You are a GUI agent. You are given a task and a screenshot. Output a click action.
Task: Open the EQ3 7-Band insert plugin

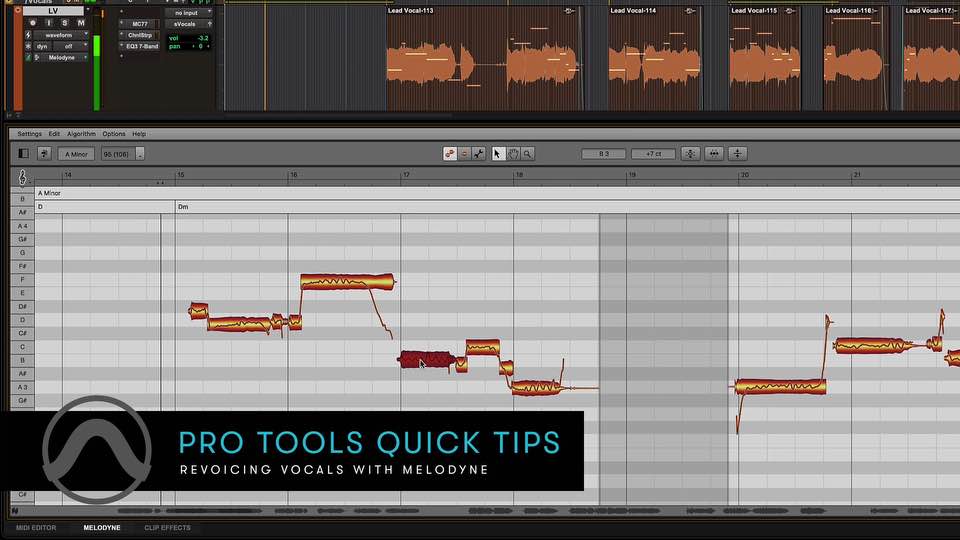click(x=140, y=46)
